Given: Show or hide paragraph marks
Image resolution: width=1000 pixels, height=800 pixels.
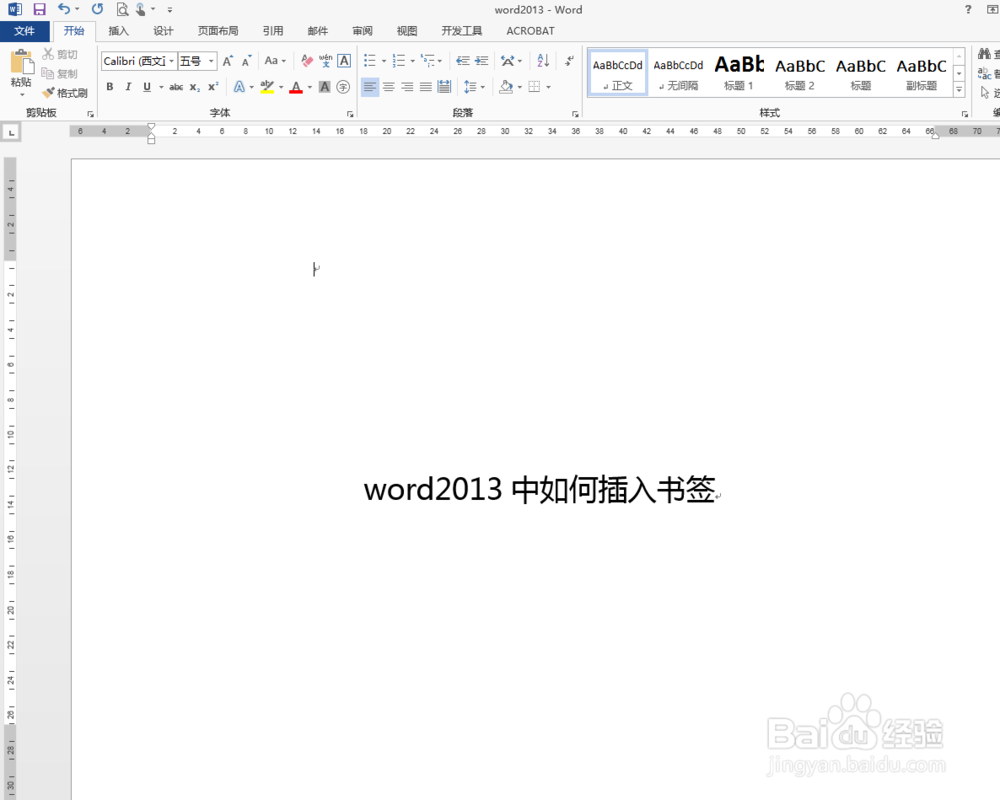Looking at the screenshot, I should point(569,61).
